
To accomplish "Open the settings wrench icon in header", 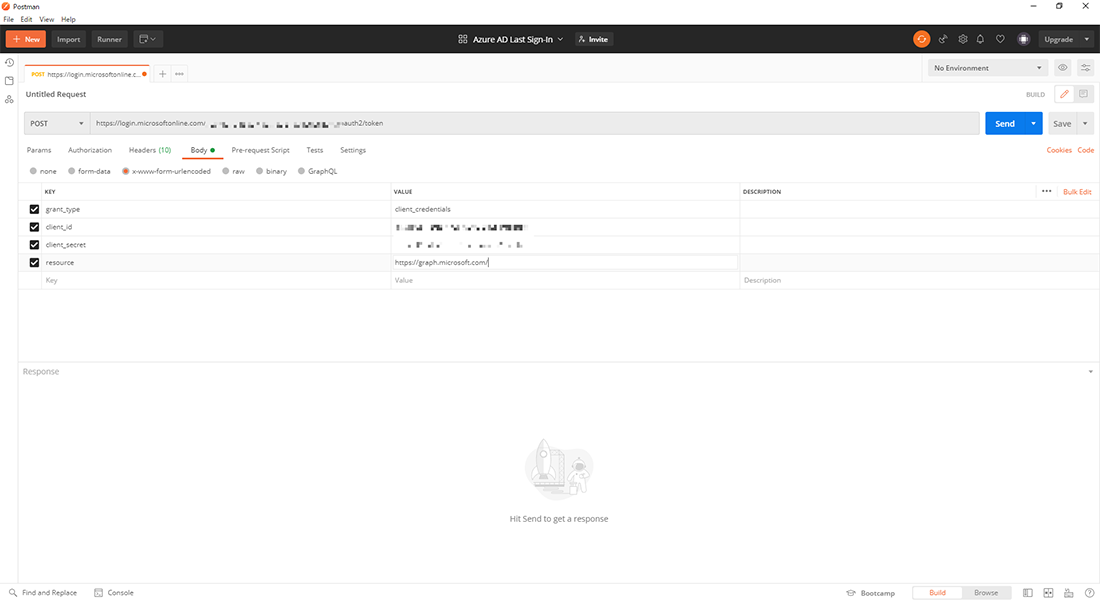I will tap(962, 39).
